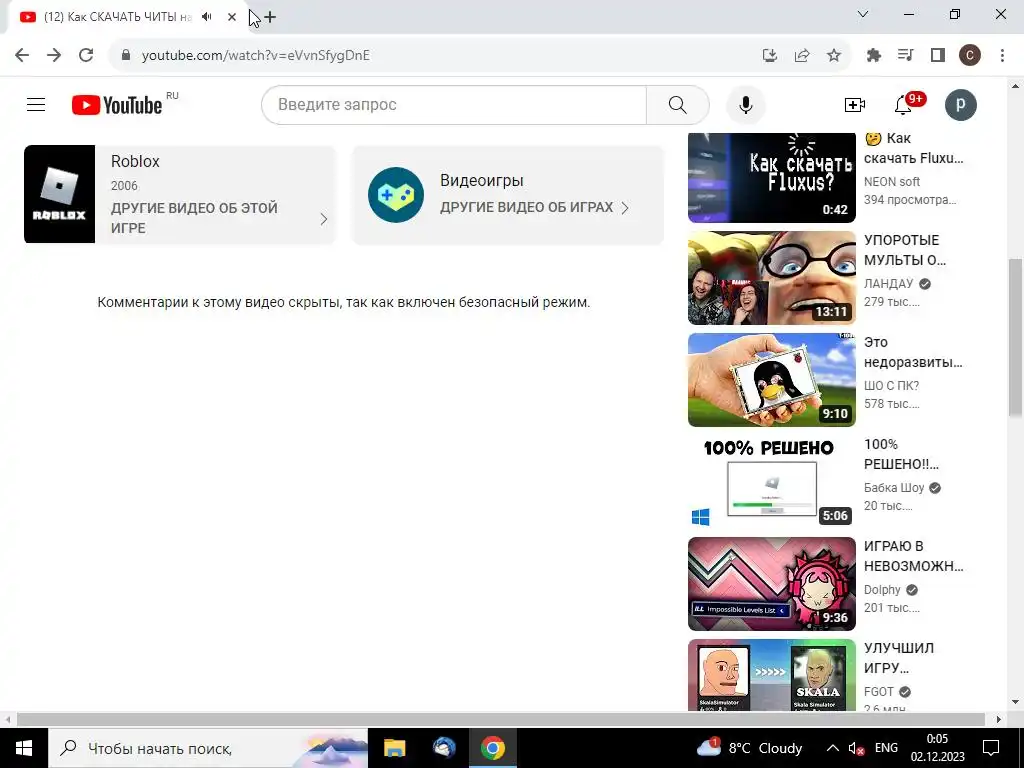Open File Explorer from taskbar

click(x=394, y=748)
